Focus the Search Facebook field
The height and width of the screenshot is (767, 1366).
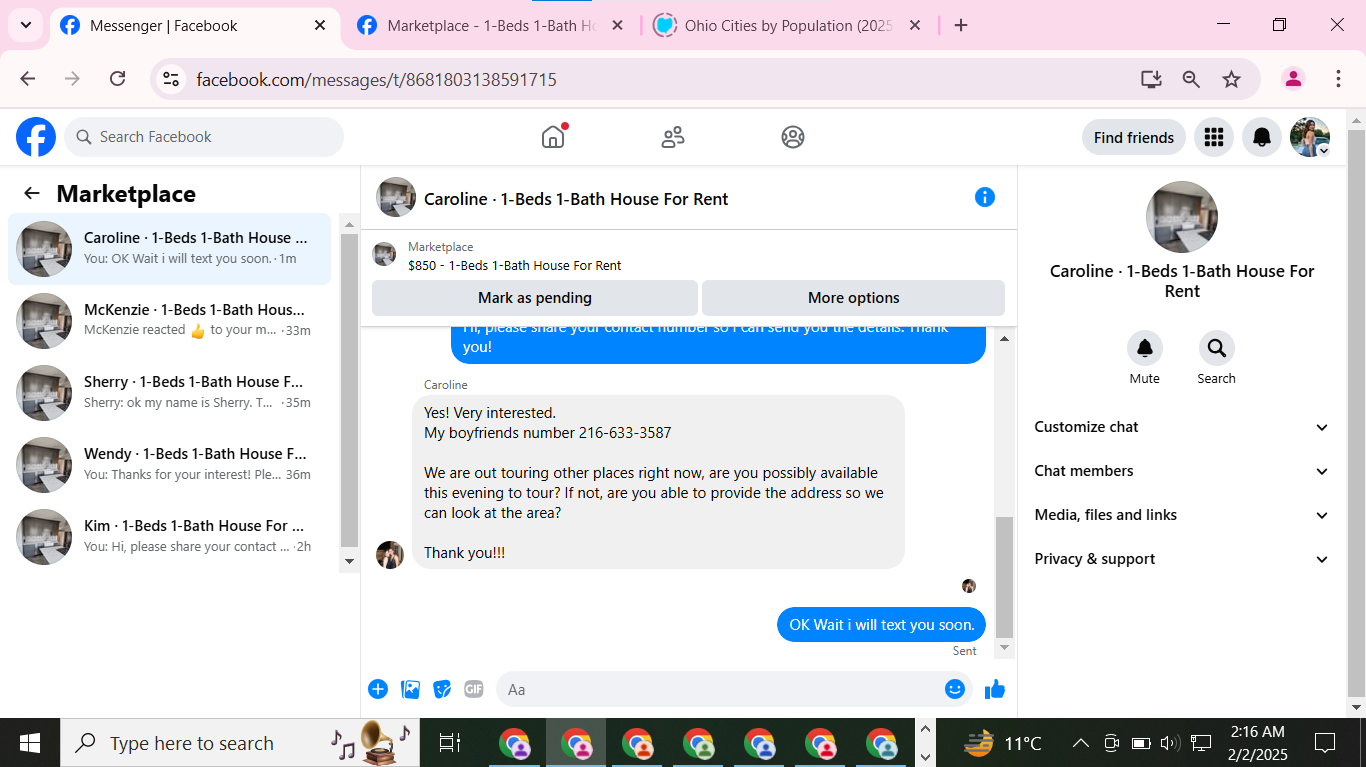point(204,137)
